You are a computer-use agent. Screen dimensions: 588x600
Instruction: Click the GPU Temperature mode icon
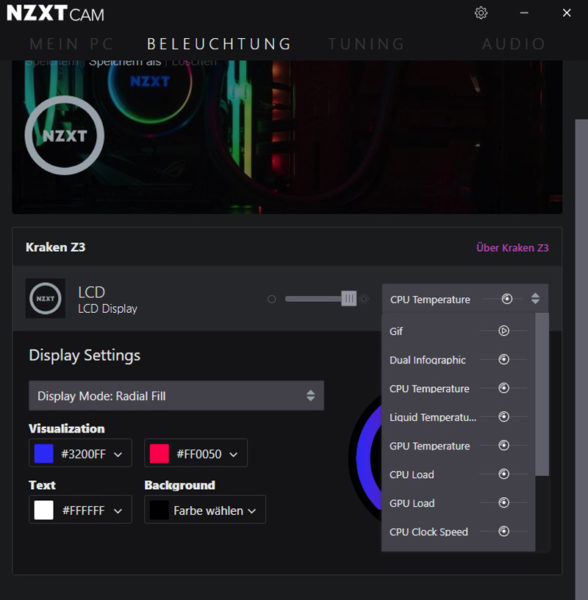(504, 445)
